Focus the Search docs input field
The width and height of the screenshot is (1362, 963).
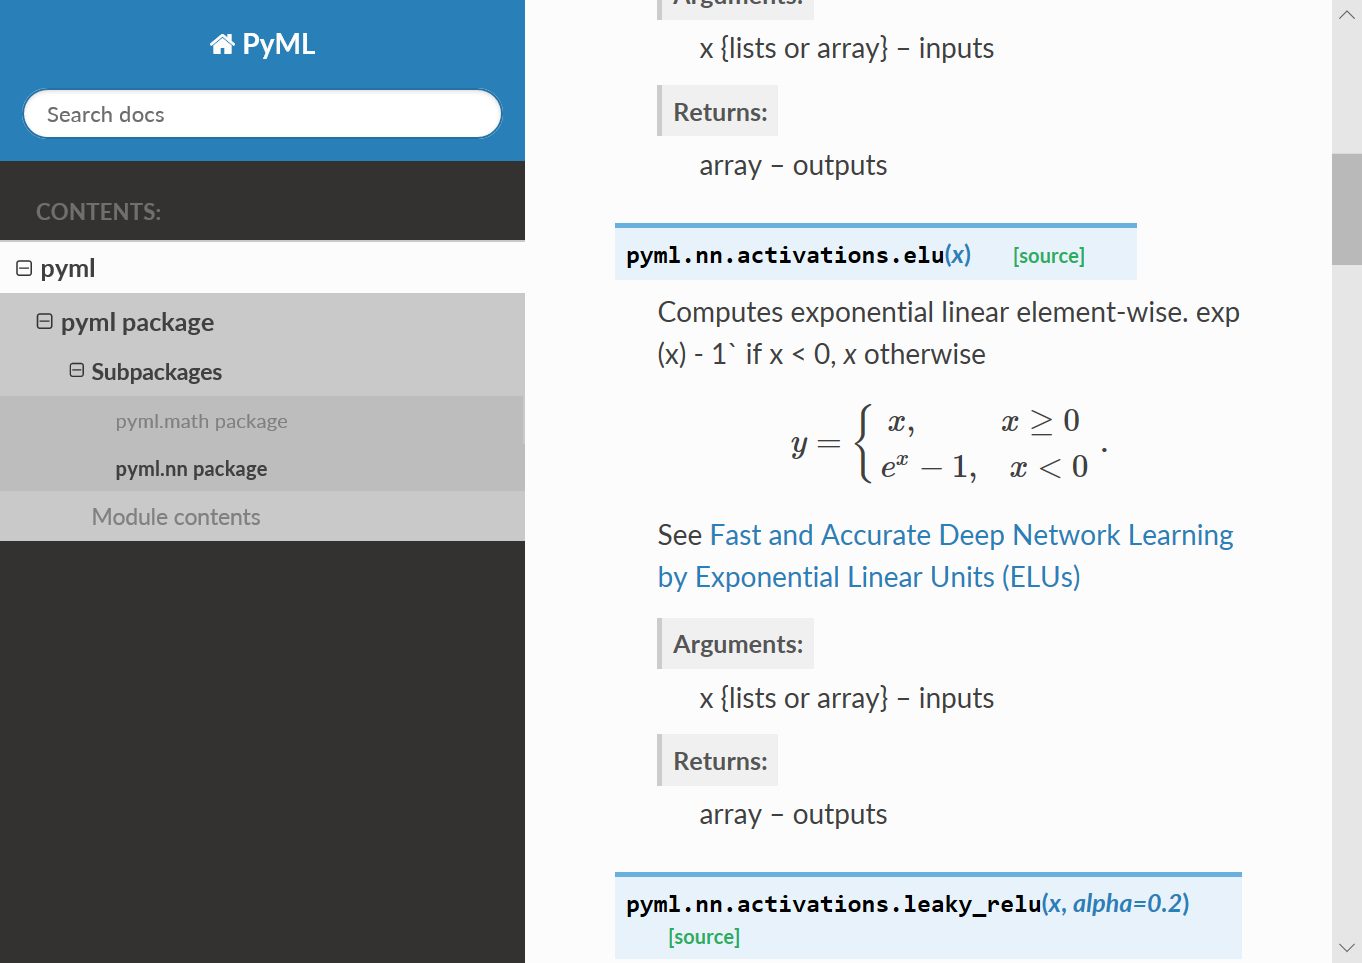pyautogui.click(x=262, y=114)
